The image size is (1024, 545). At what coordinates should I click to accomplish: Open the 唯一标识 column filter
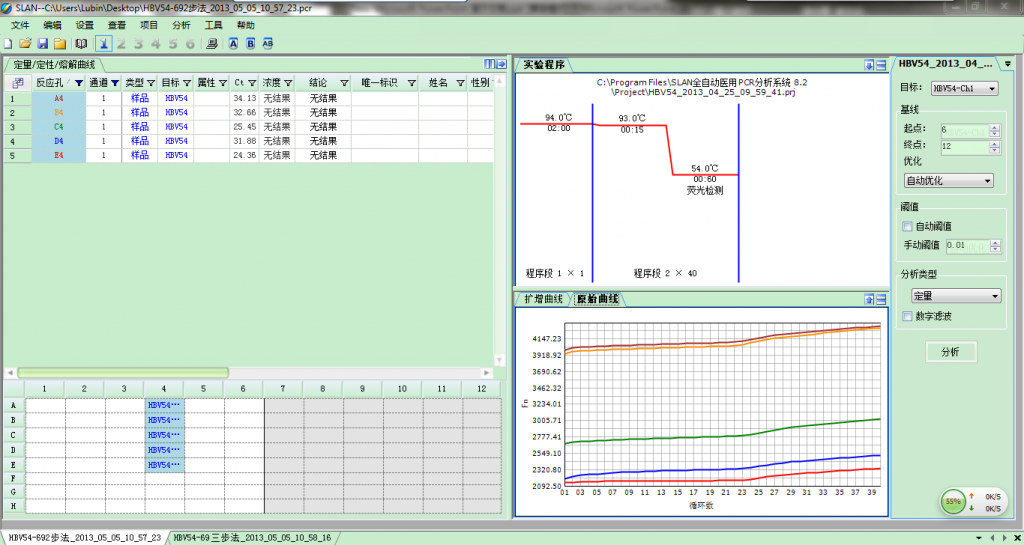(x=412, y=83)
